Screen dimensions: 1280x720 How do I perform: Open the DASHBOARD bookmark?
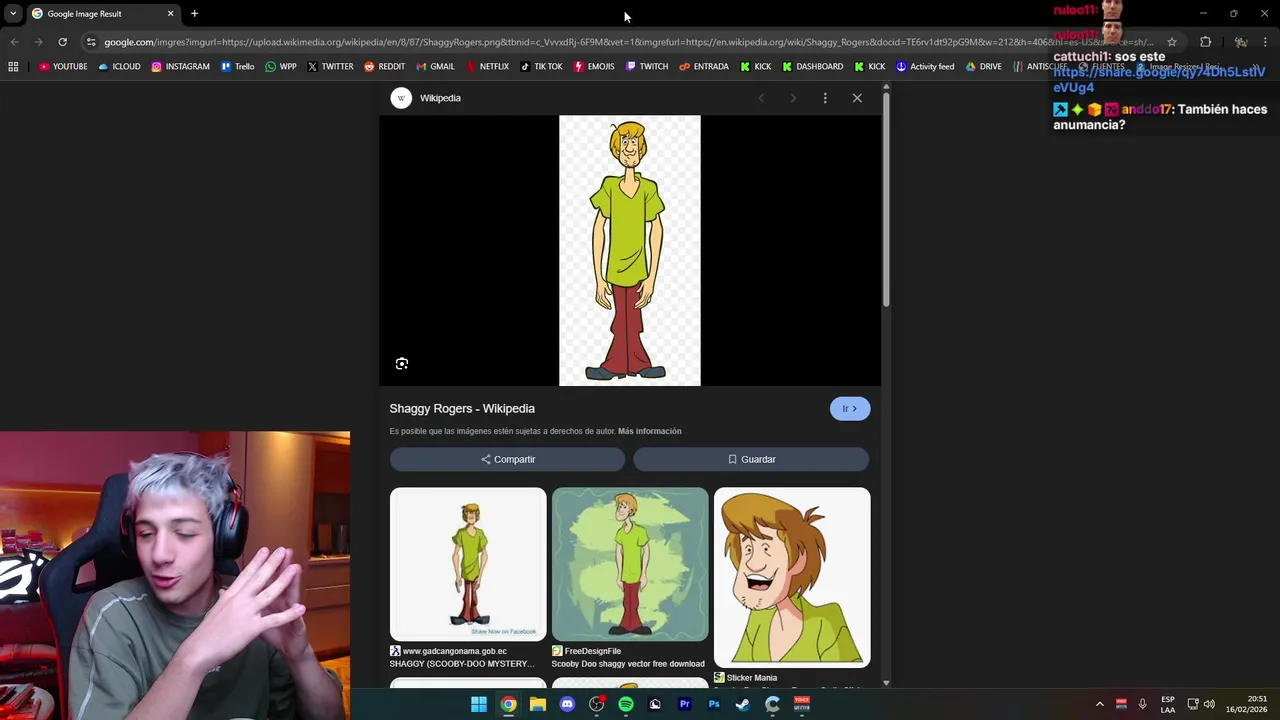813,67
